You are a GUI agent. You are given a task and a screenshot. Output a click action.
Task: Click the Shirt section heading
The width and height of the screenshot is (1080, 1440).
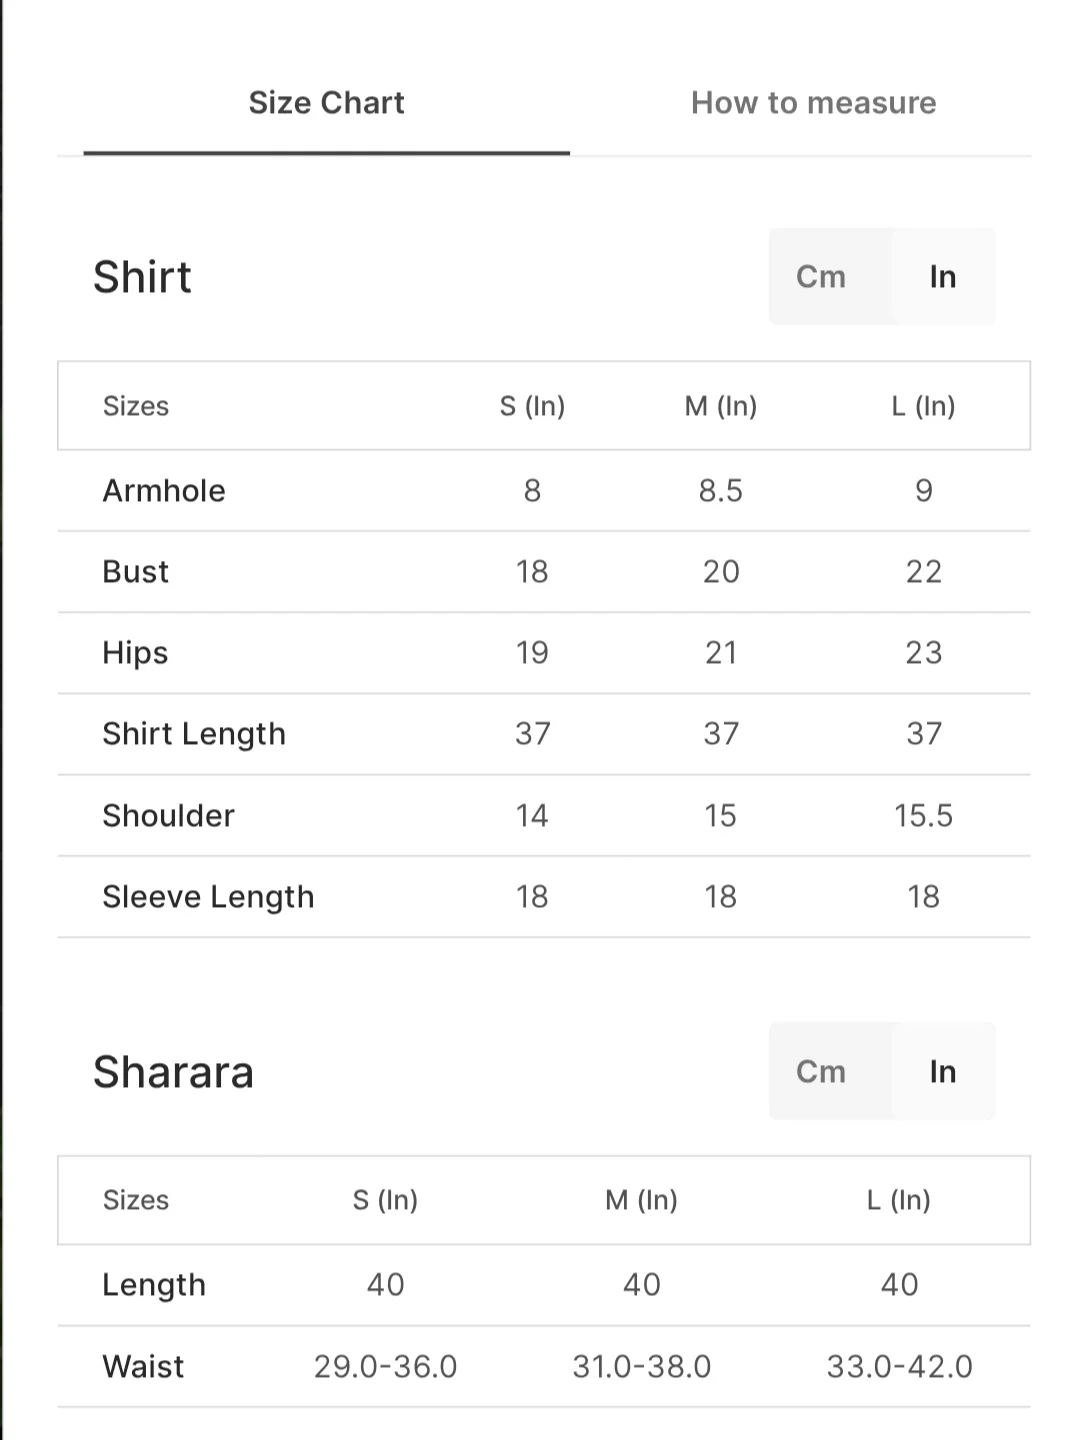coord(142,277)
